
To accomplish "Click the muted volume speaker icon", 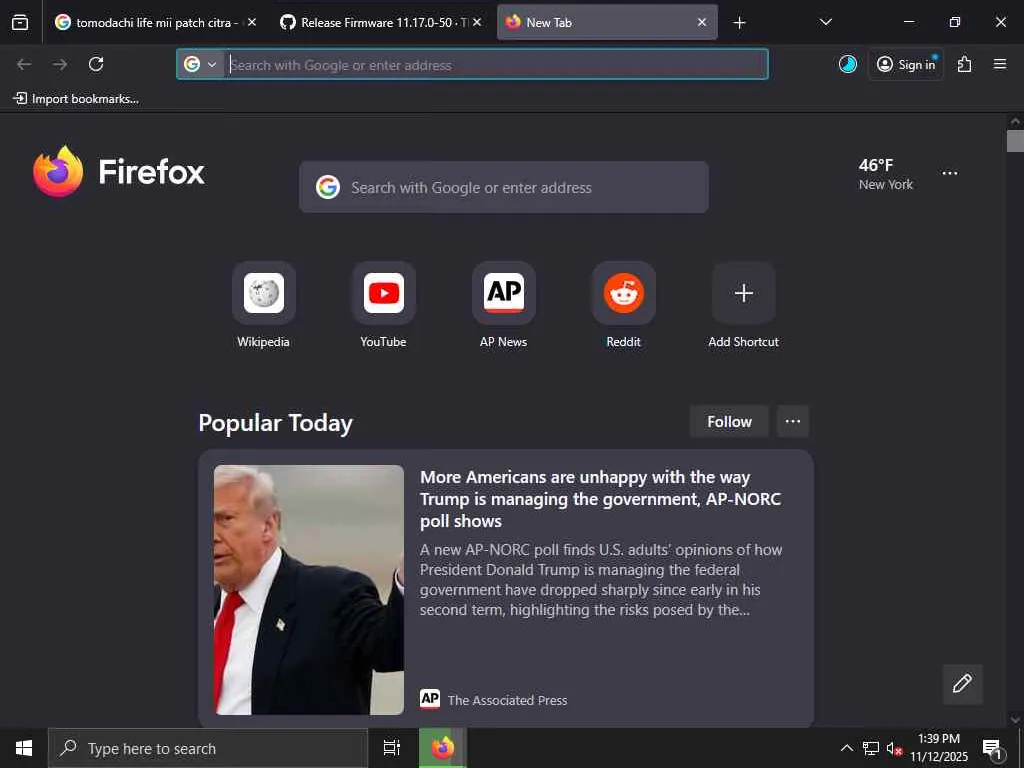I will 894,748.
